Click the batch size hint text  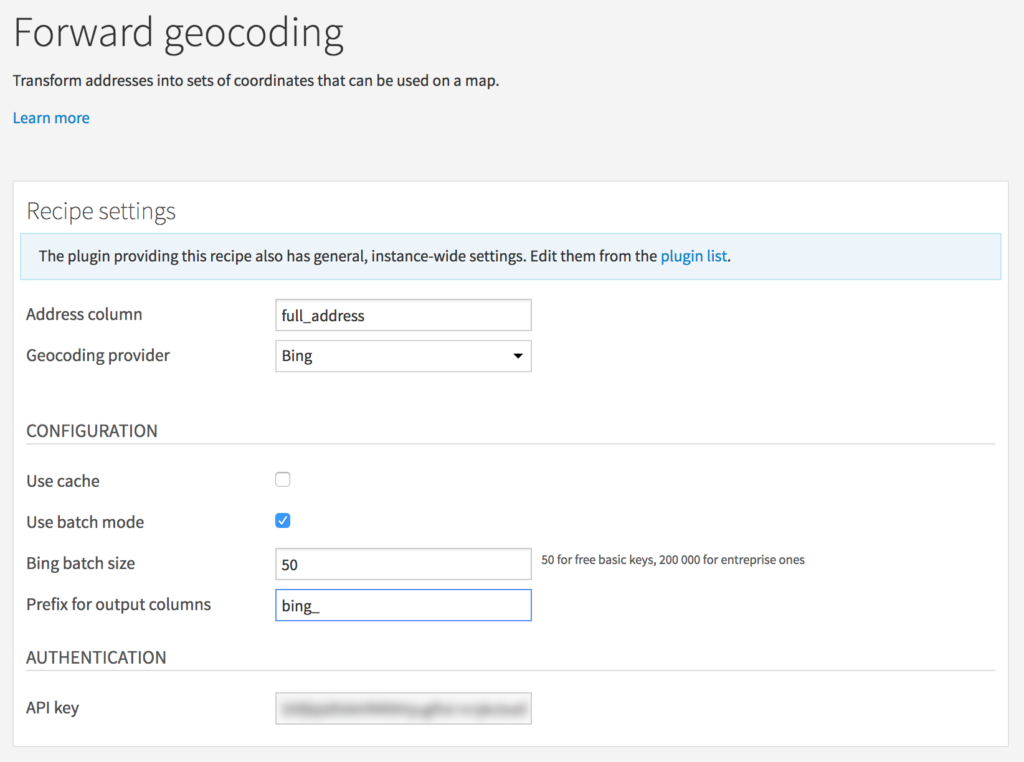point(672,560)
